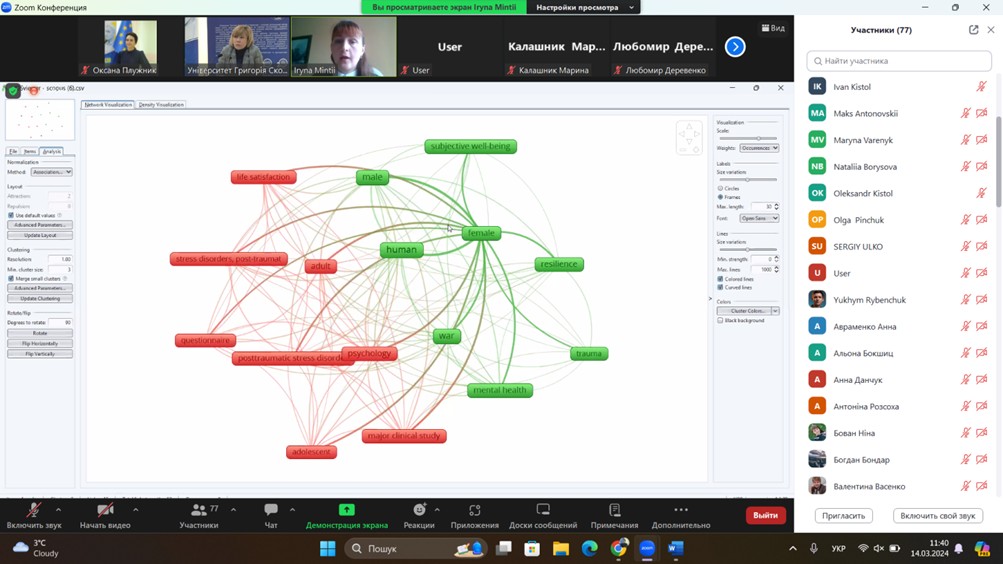Click the Notes icon in toolbar
Image resolution: width=1003 pixels, height=564 pixels.
click(615, 510)
